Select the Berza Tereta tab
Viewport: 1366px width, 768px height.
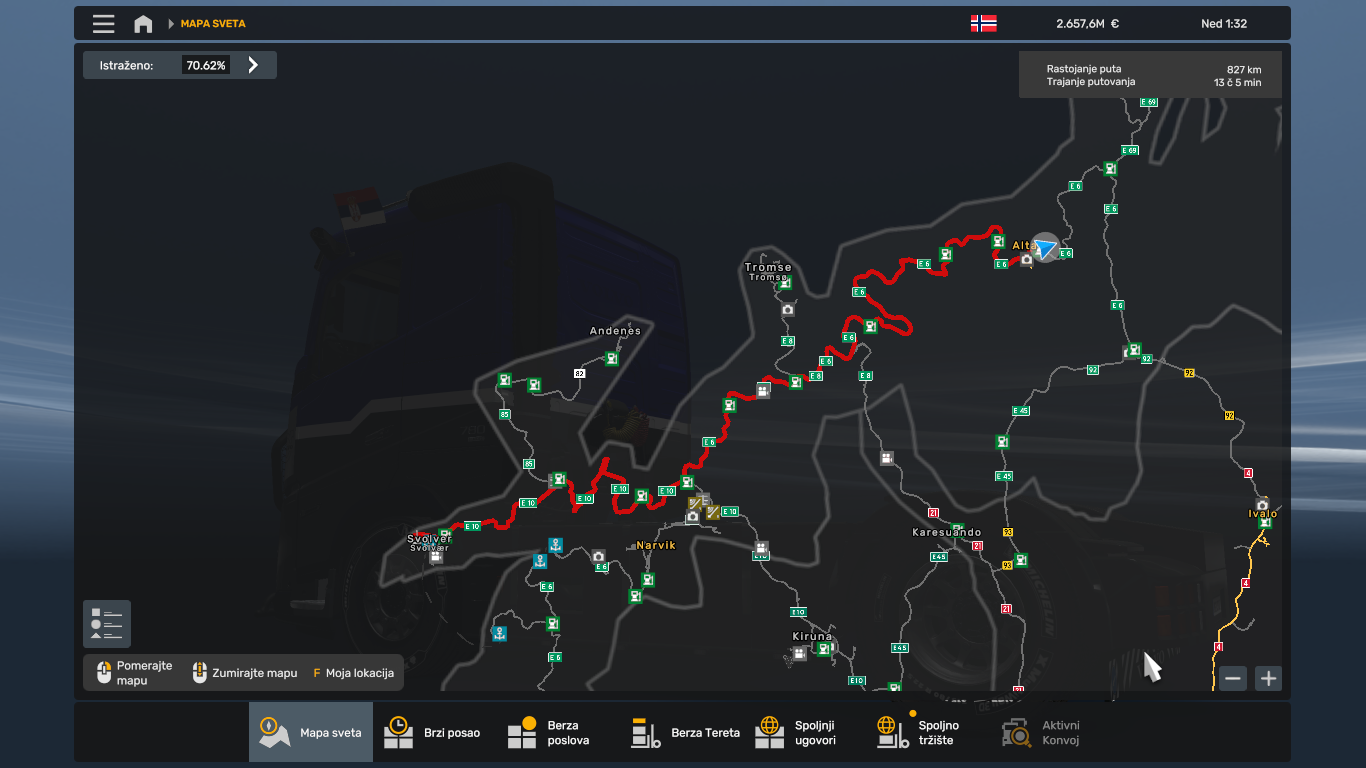click(x=686, y=732)
